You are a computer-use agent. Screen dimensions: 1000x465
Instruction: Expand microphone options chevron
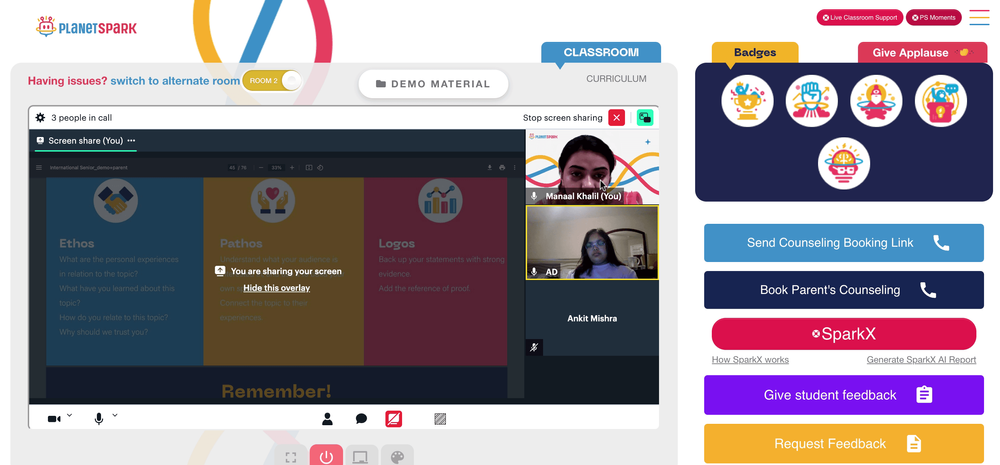(x=115, y=415)
